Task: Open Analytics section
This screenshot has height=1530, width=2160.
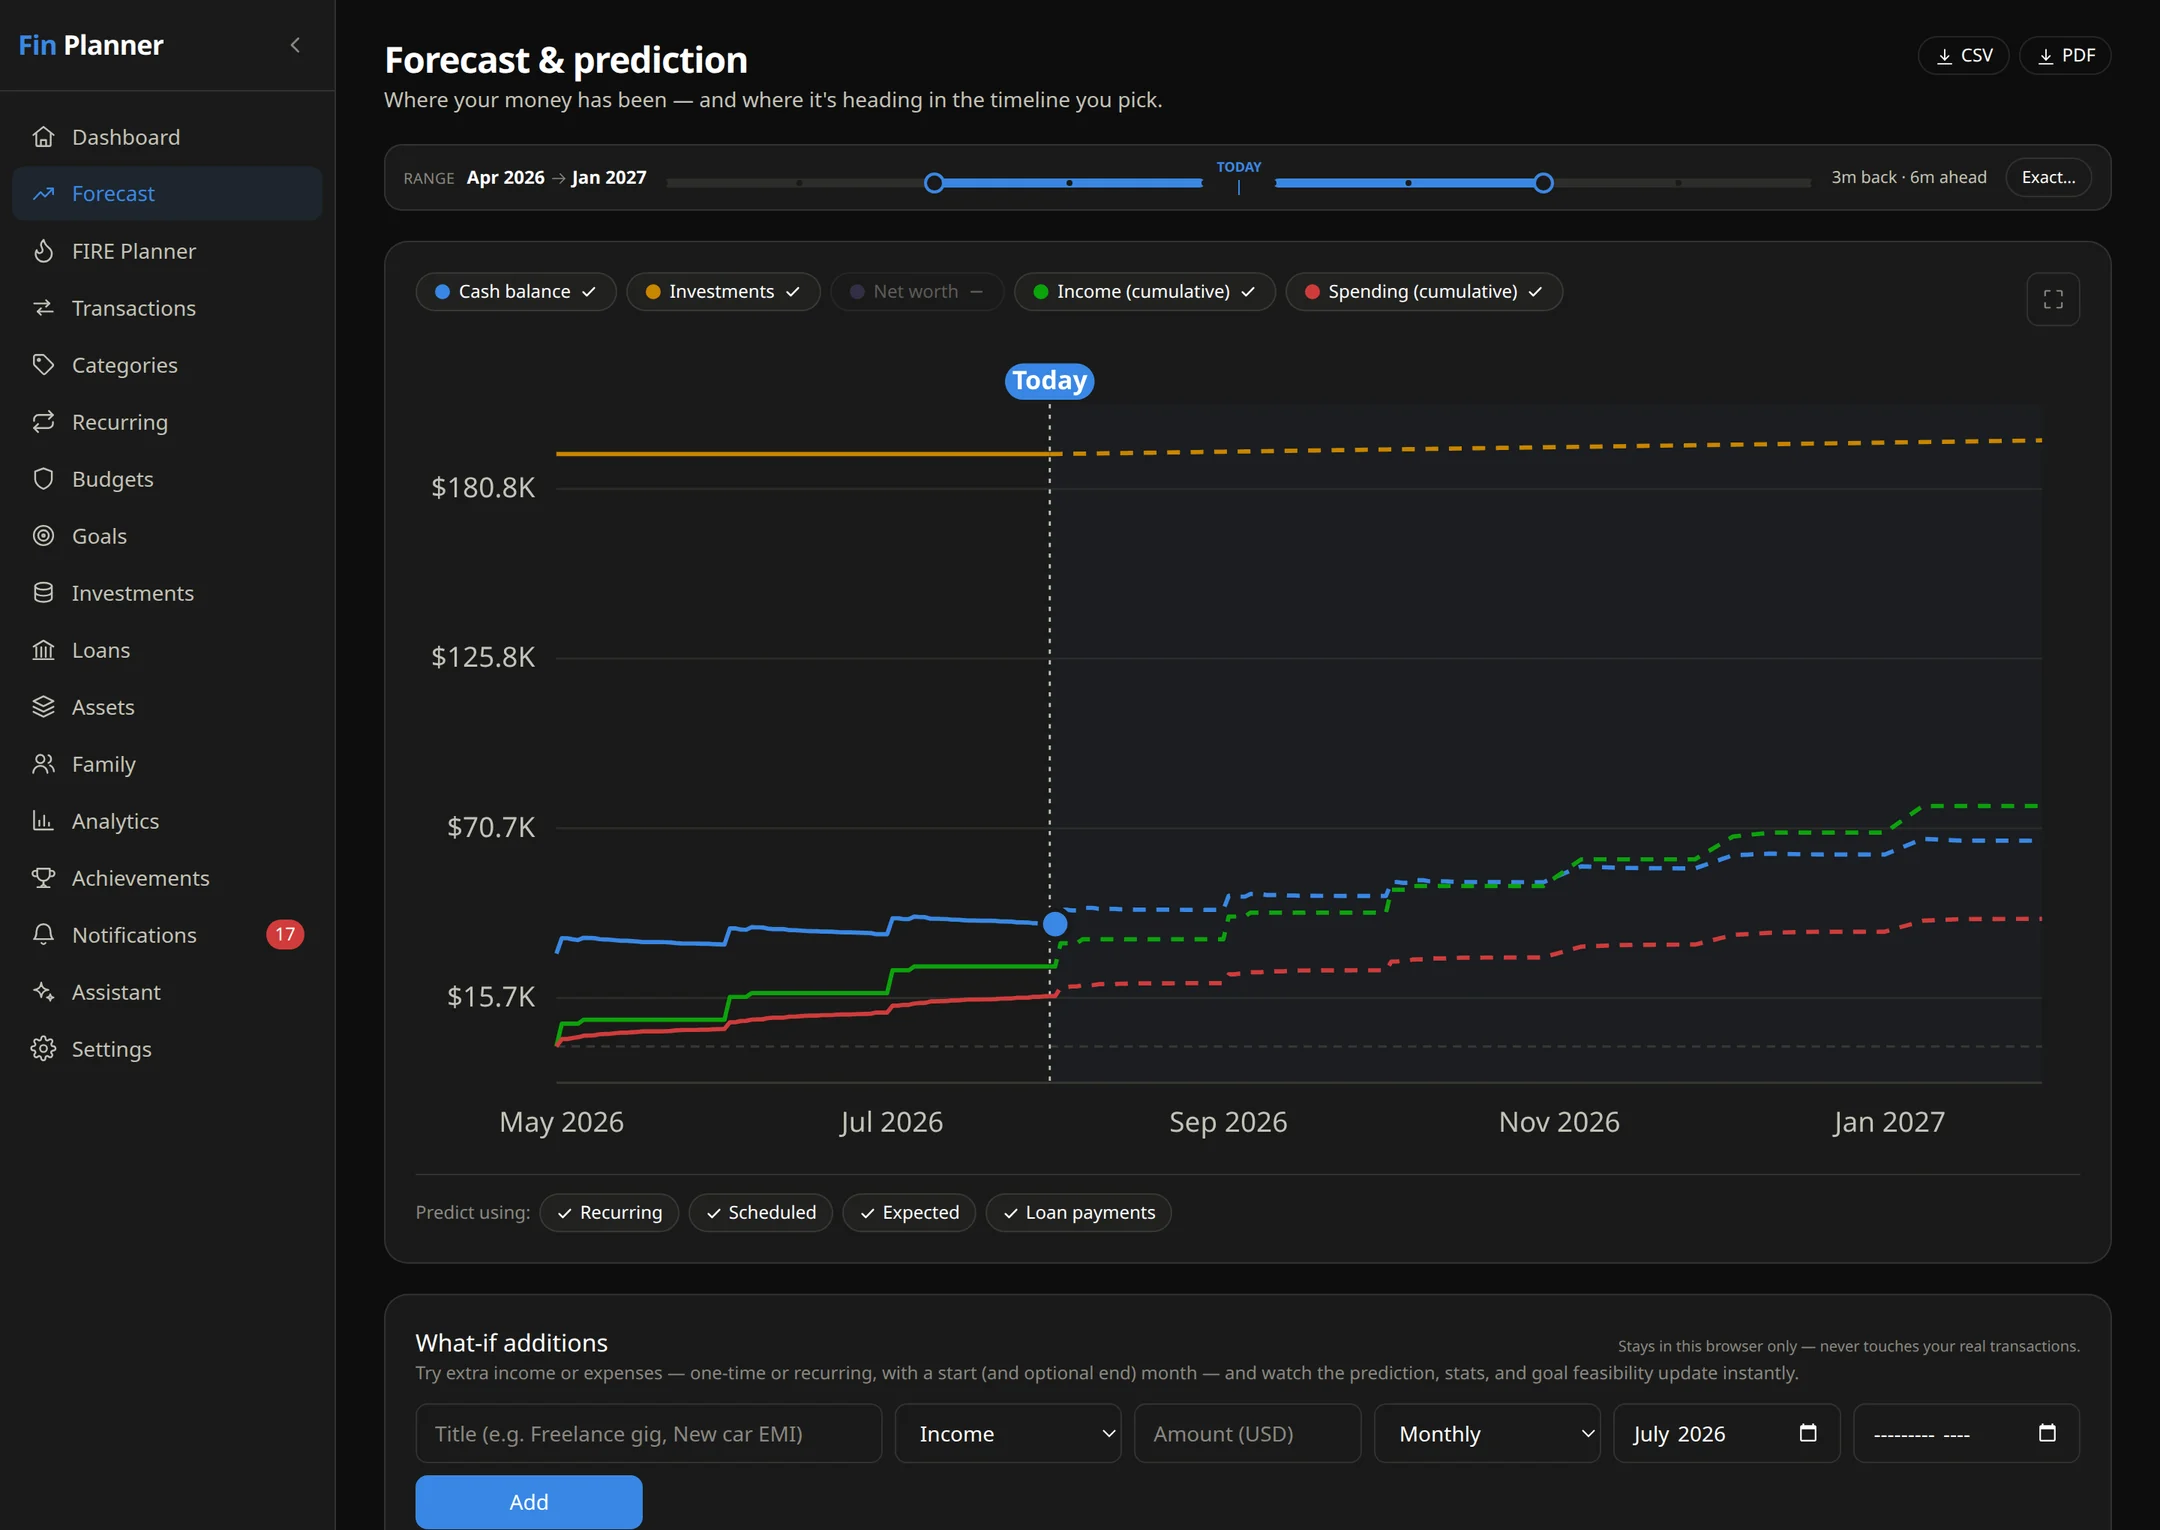Action: coord(167,821)
